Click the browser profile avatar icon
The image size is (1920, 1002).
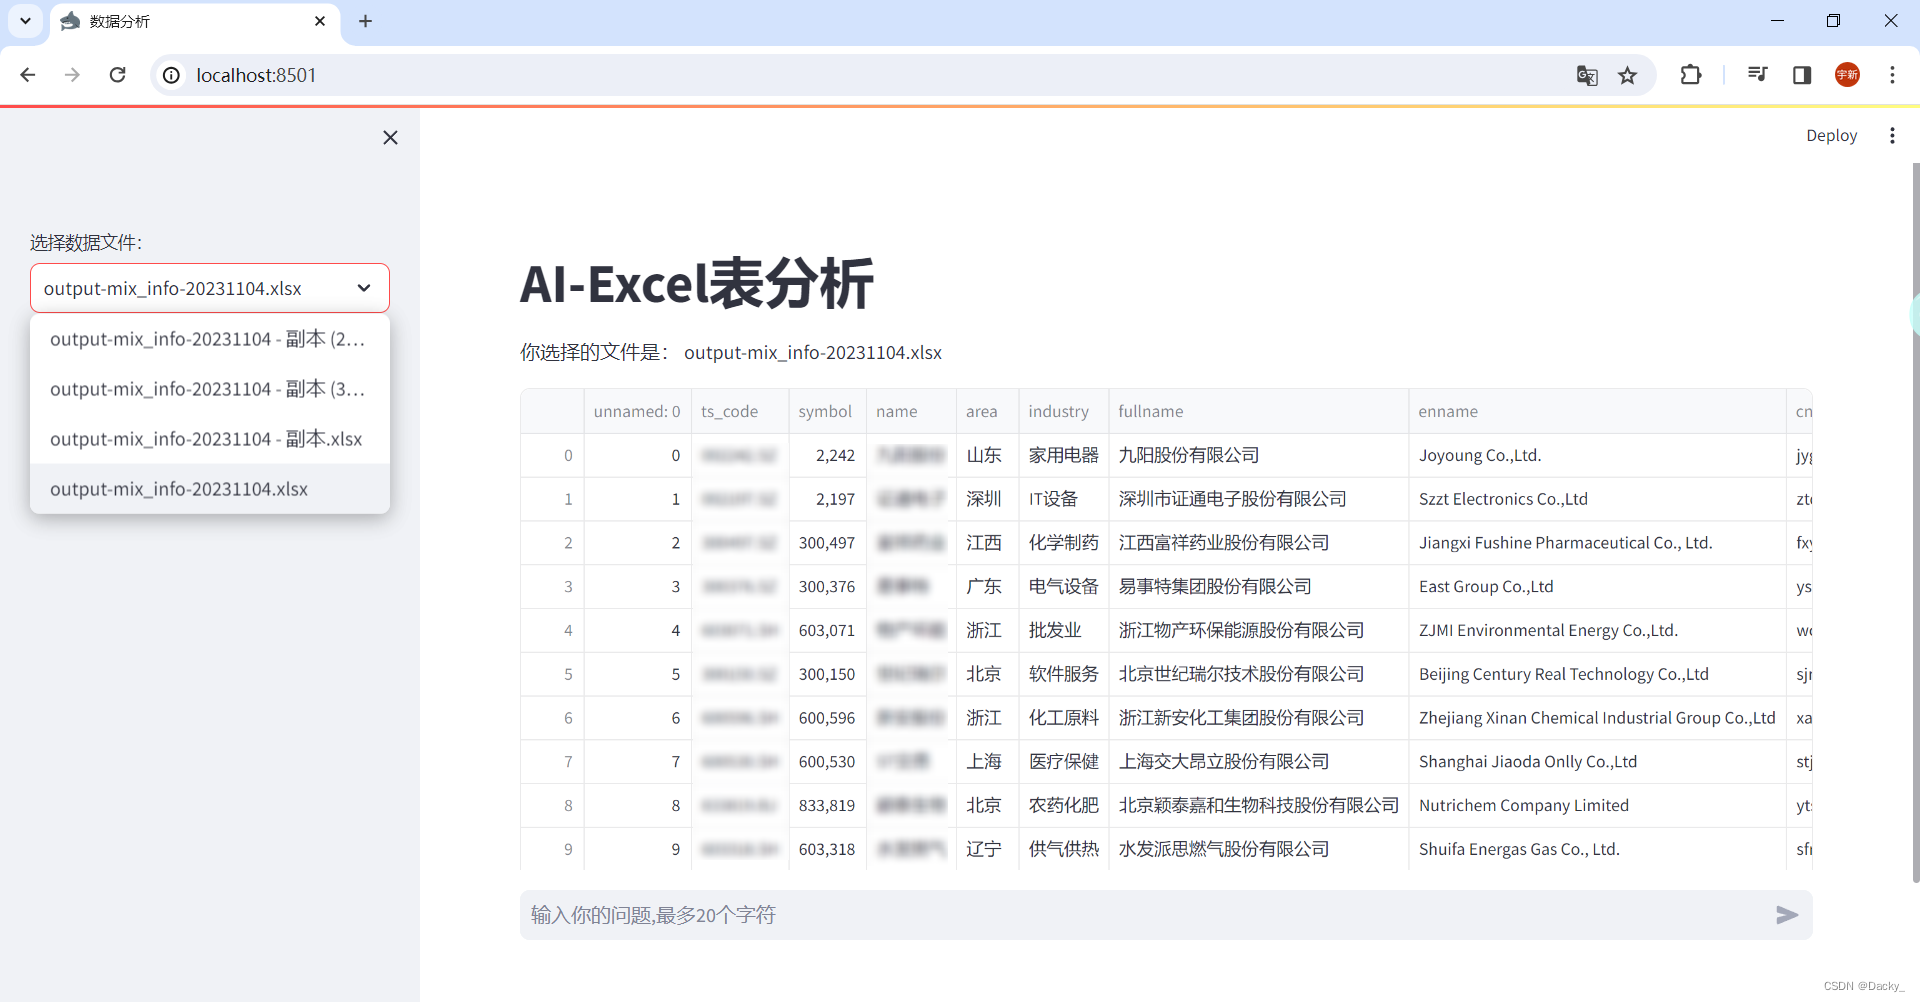click(x=1848, y=75)
